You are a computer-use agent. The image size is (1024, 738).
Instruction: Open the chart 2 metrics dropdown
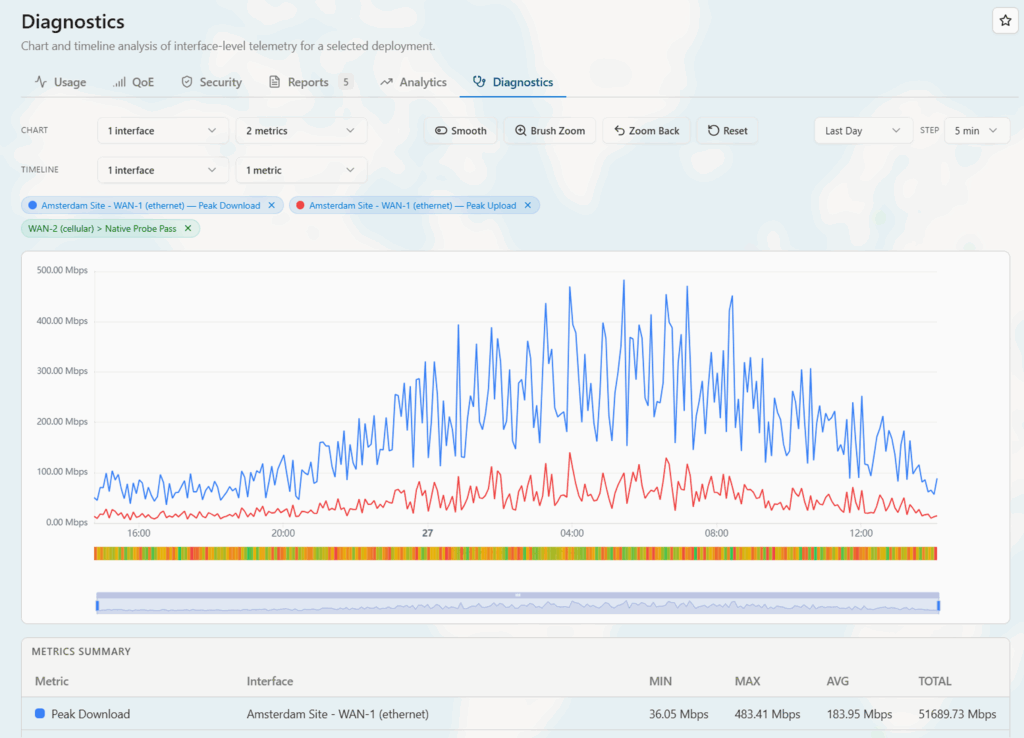click(301, 131)
